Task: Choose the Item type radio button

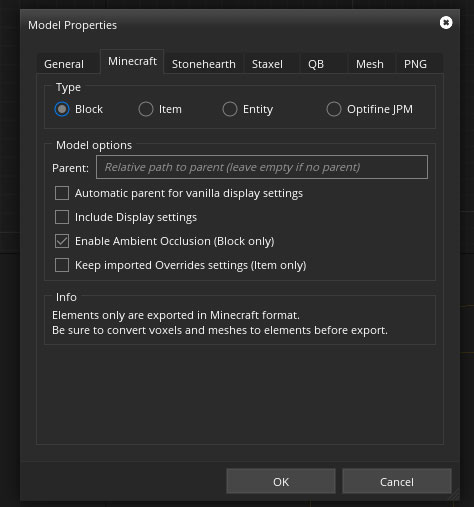Action: pos(146,109)
